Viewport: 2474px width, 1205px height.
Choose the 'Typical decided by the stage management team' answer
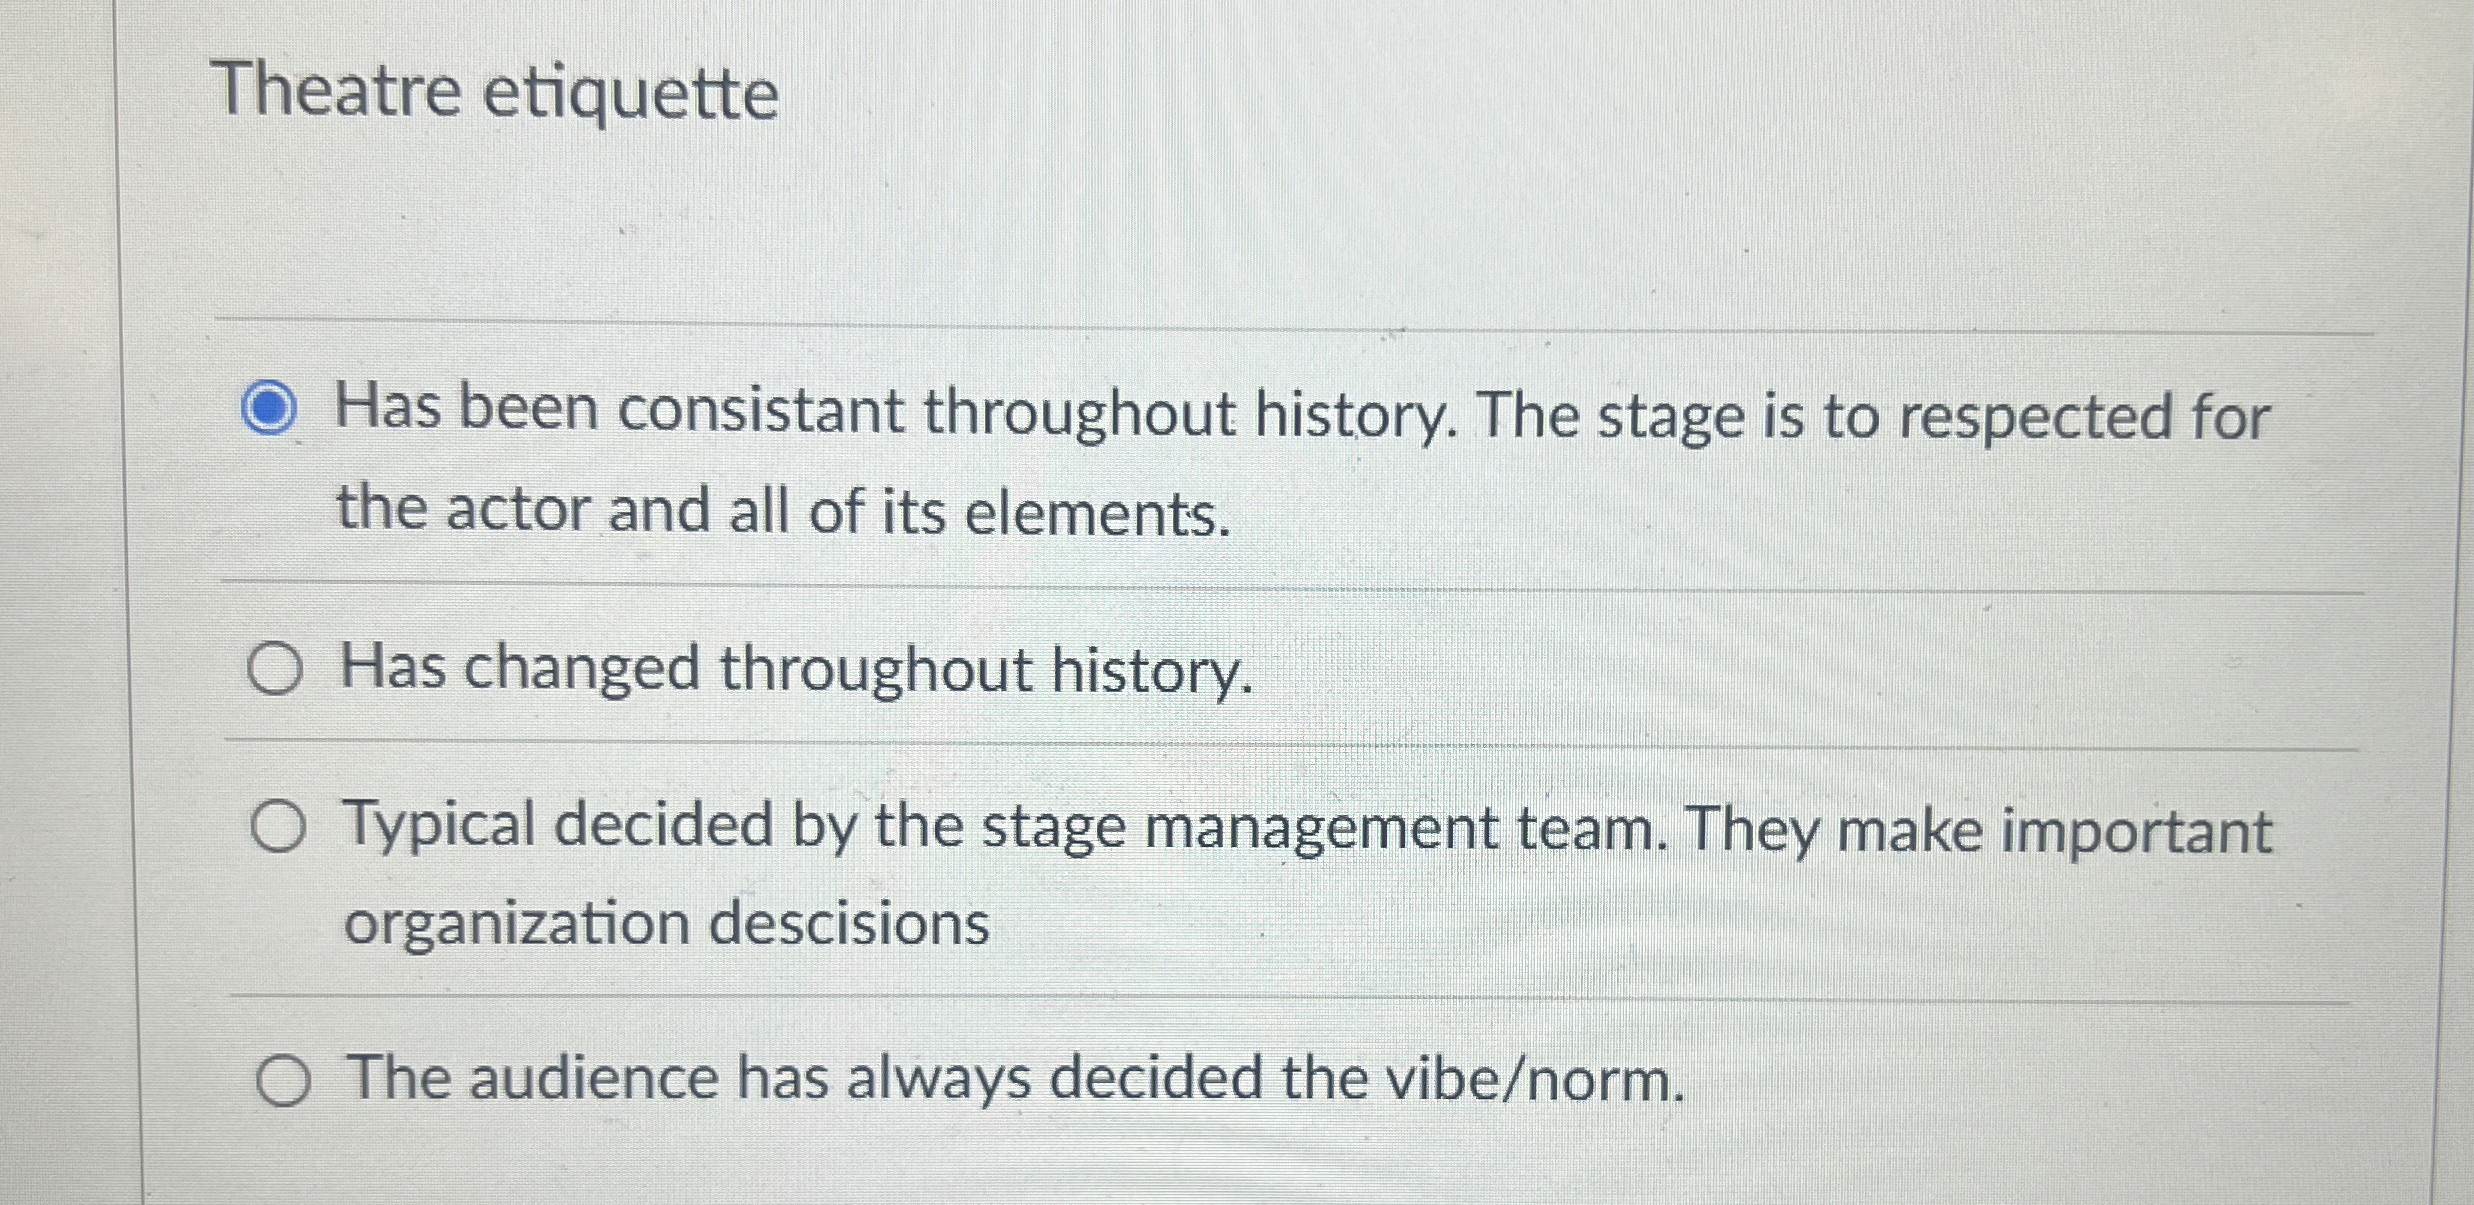[277, 828]
